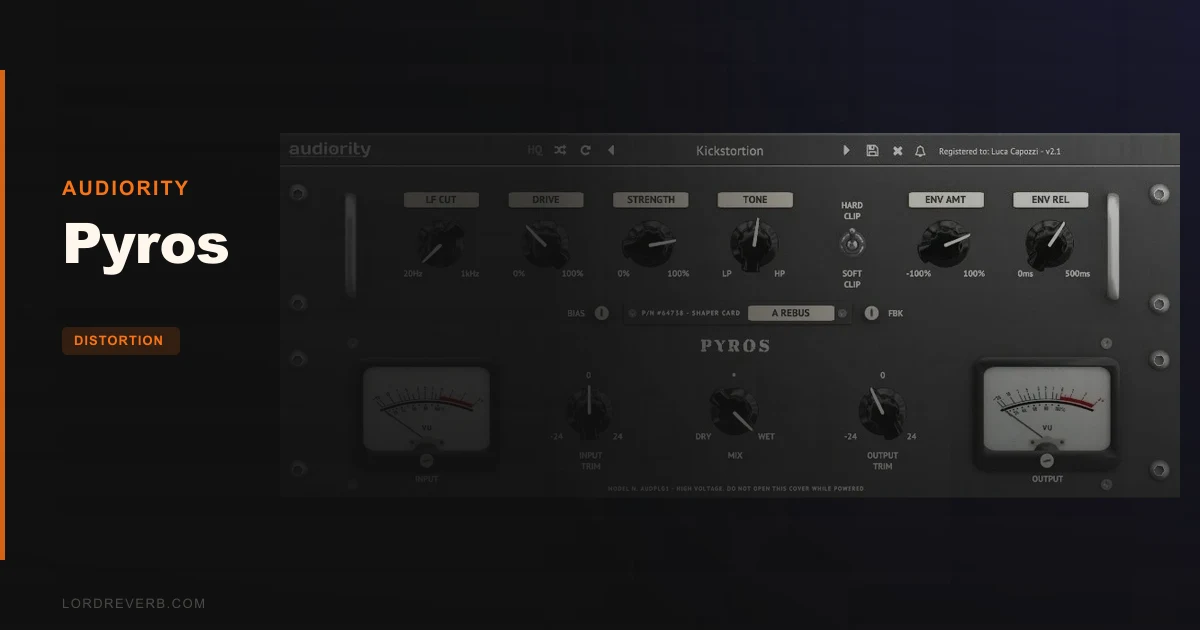Click the INPUT VU meter
The image size is (1200, 630).
pyautogui.click(x=427, y=408)
